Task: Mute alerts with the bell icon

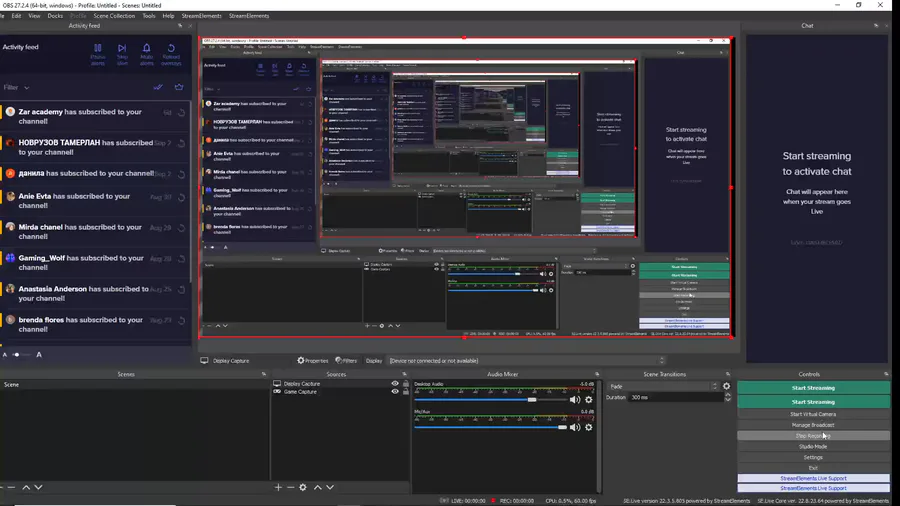Action: pyautogui.click(x=146, y=55)
